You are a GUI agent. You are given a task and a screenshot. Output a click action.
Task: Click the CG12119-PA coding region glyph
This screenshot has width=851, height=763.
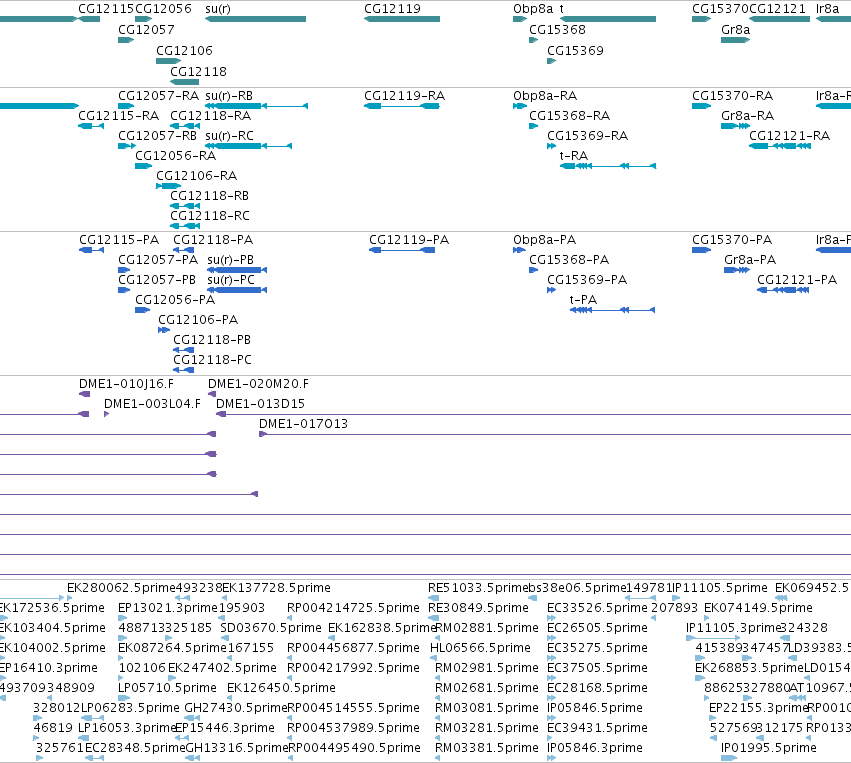coord(402,250)
